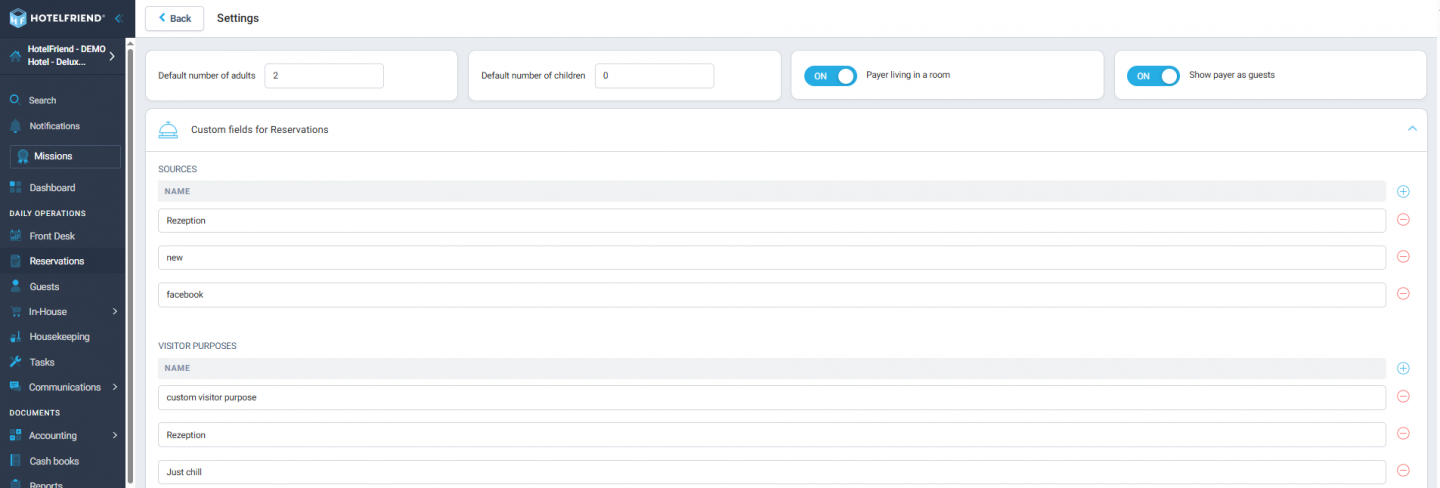Expand the Accounting submenu arrow
Viewport: 1440px width, 488px height.
(x=115, y=435)
